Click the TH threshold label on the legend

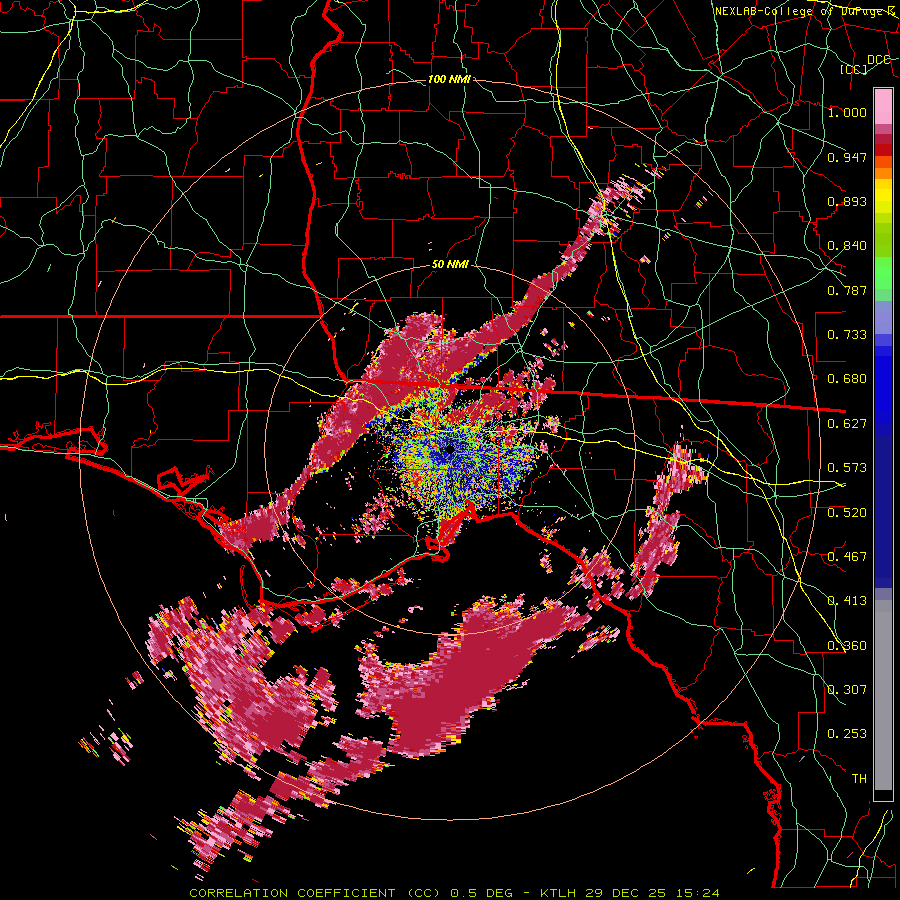pos(859,779)
